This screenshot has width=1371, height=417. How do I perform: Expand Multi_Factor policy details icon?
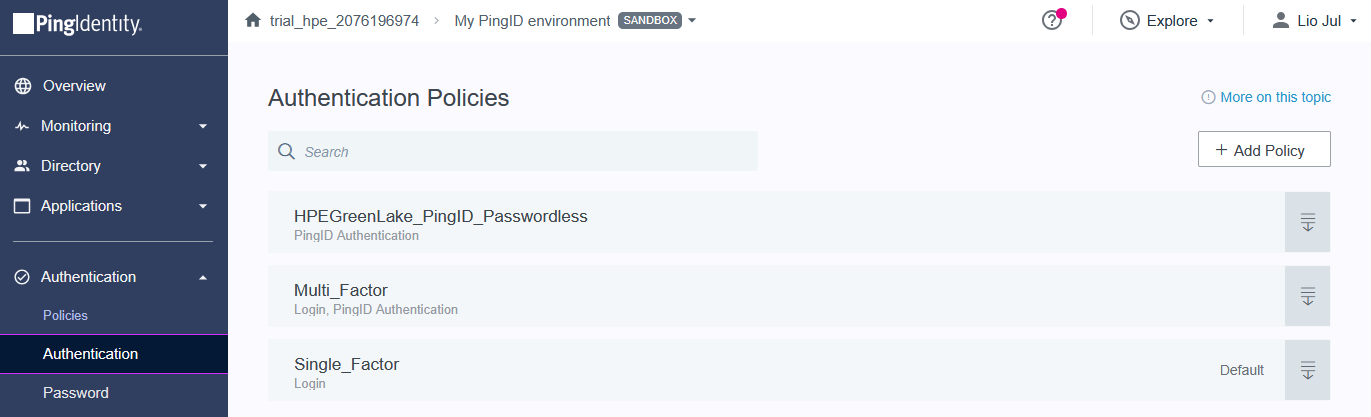tap(1307, 296)
